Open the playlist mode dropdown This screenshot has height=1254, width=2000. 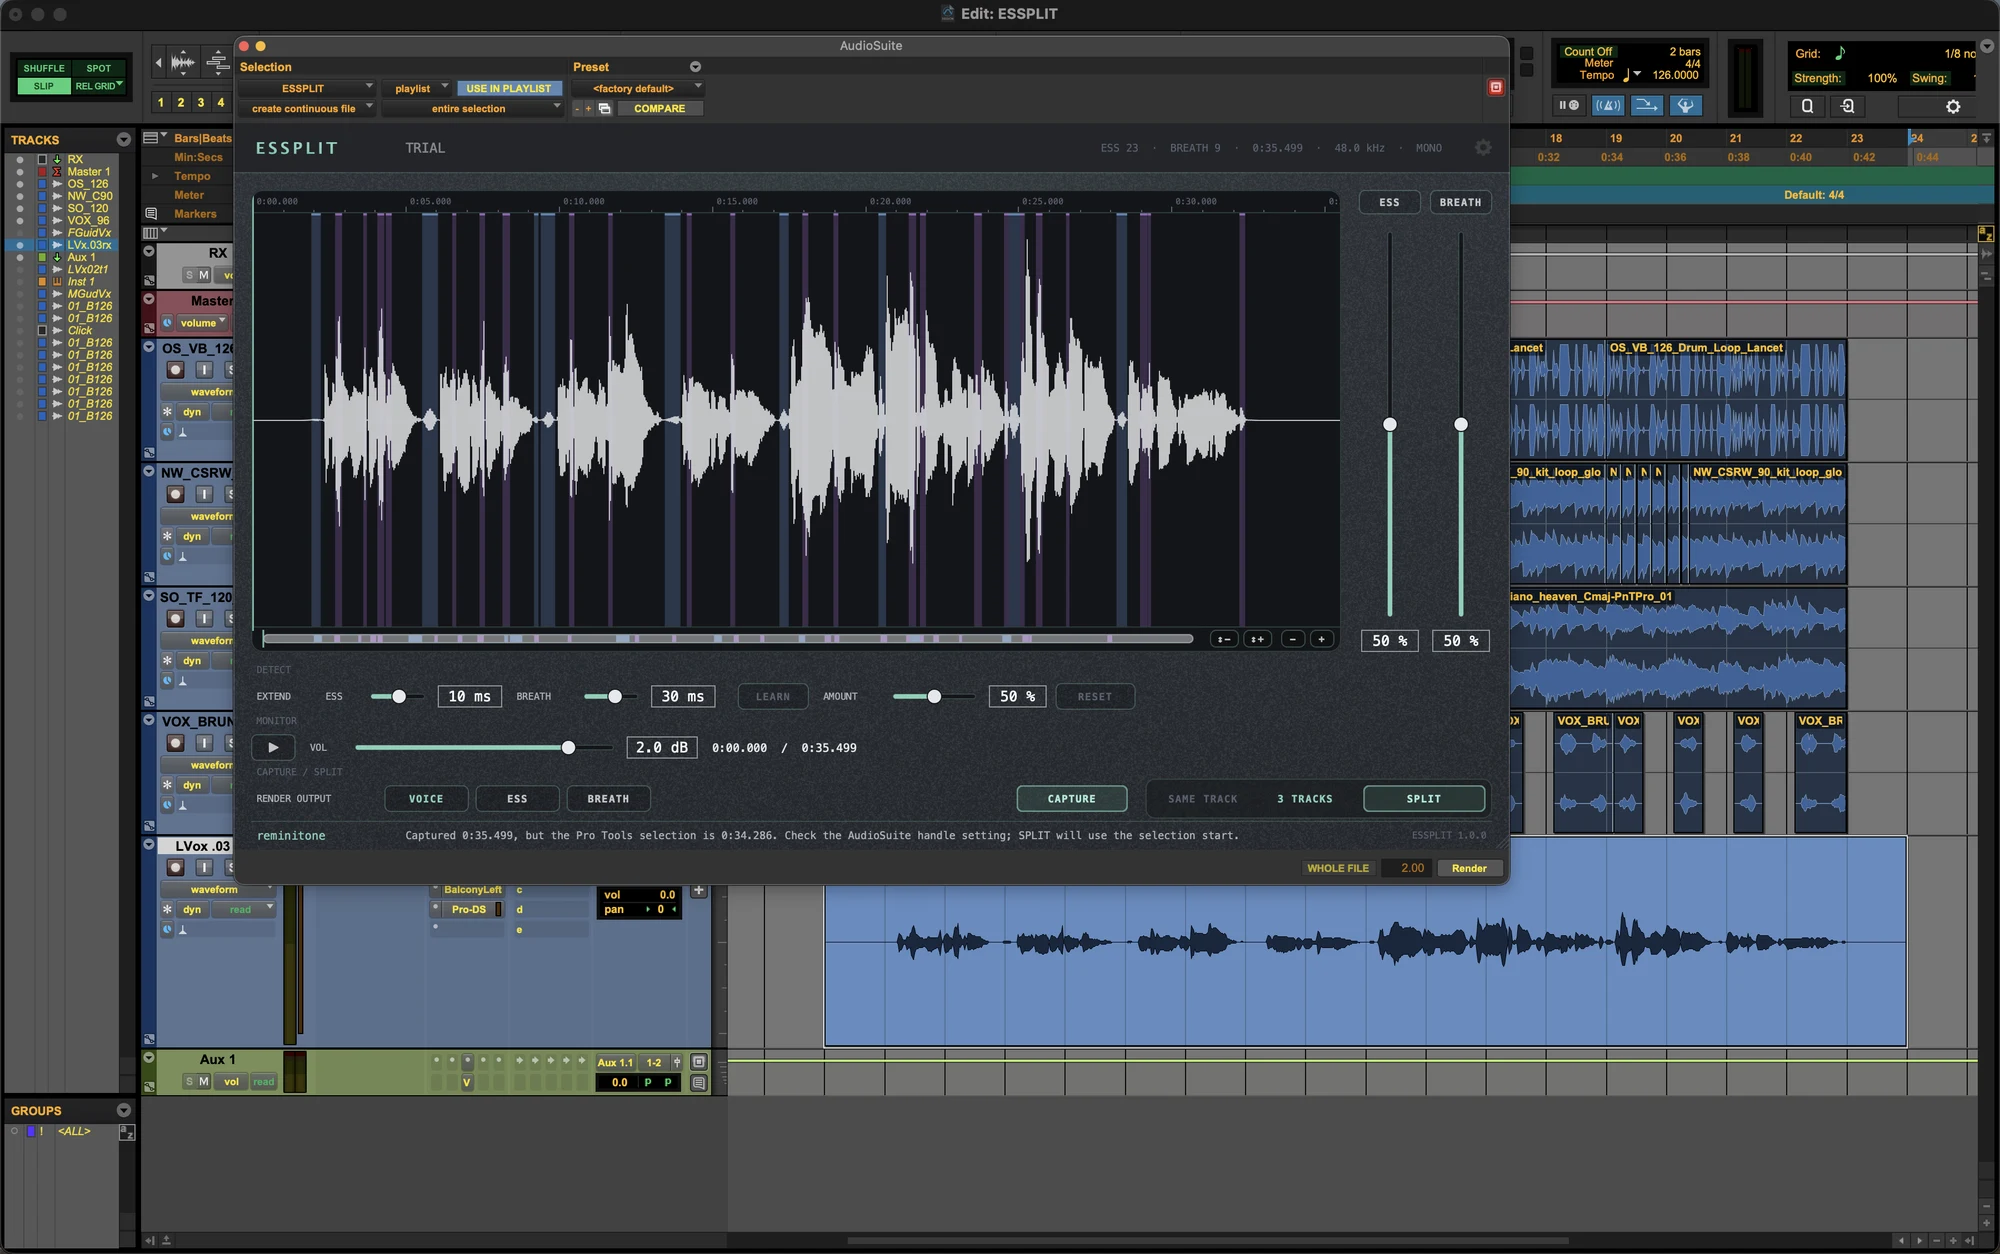[x=417, y=88]
